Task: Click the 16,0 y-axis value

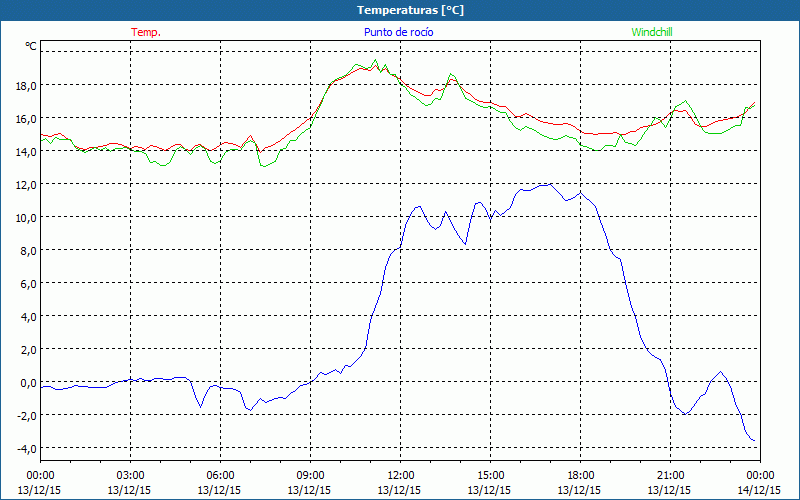Action: (x=26, y=119)
